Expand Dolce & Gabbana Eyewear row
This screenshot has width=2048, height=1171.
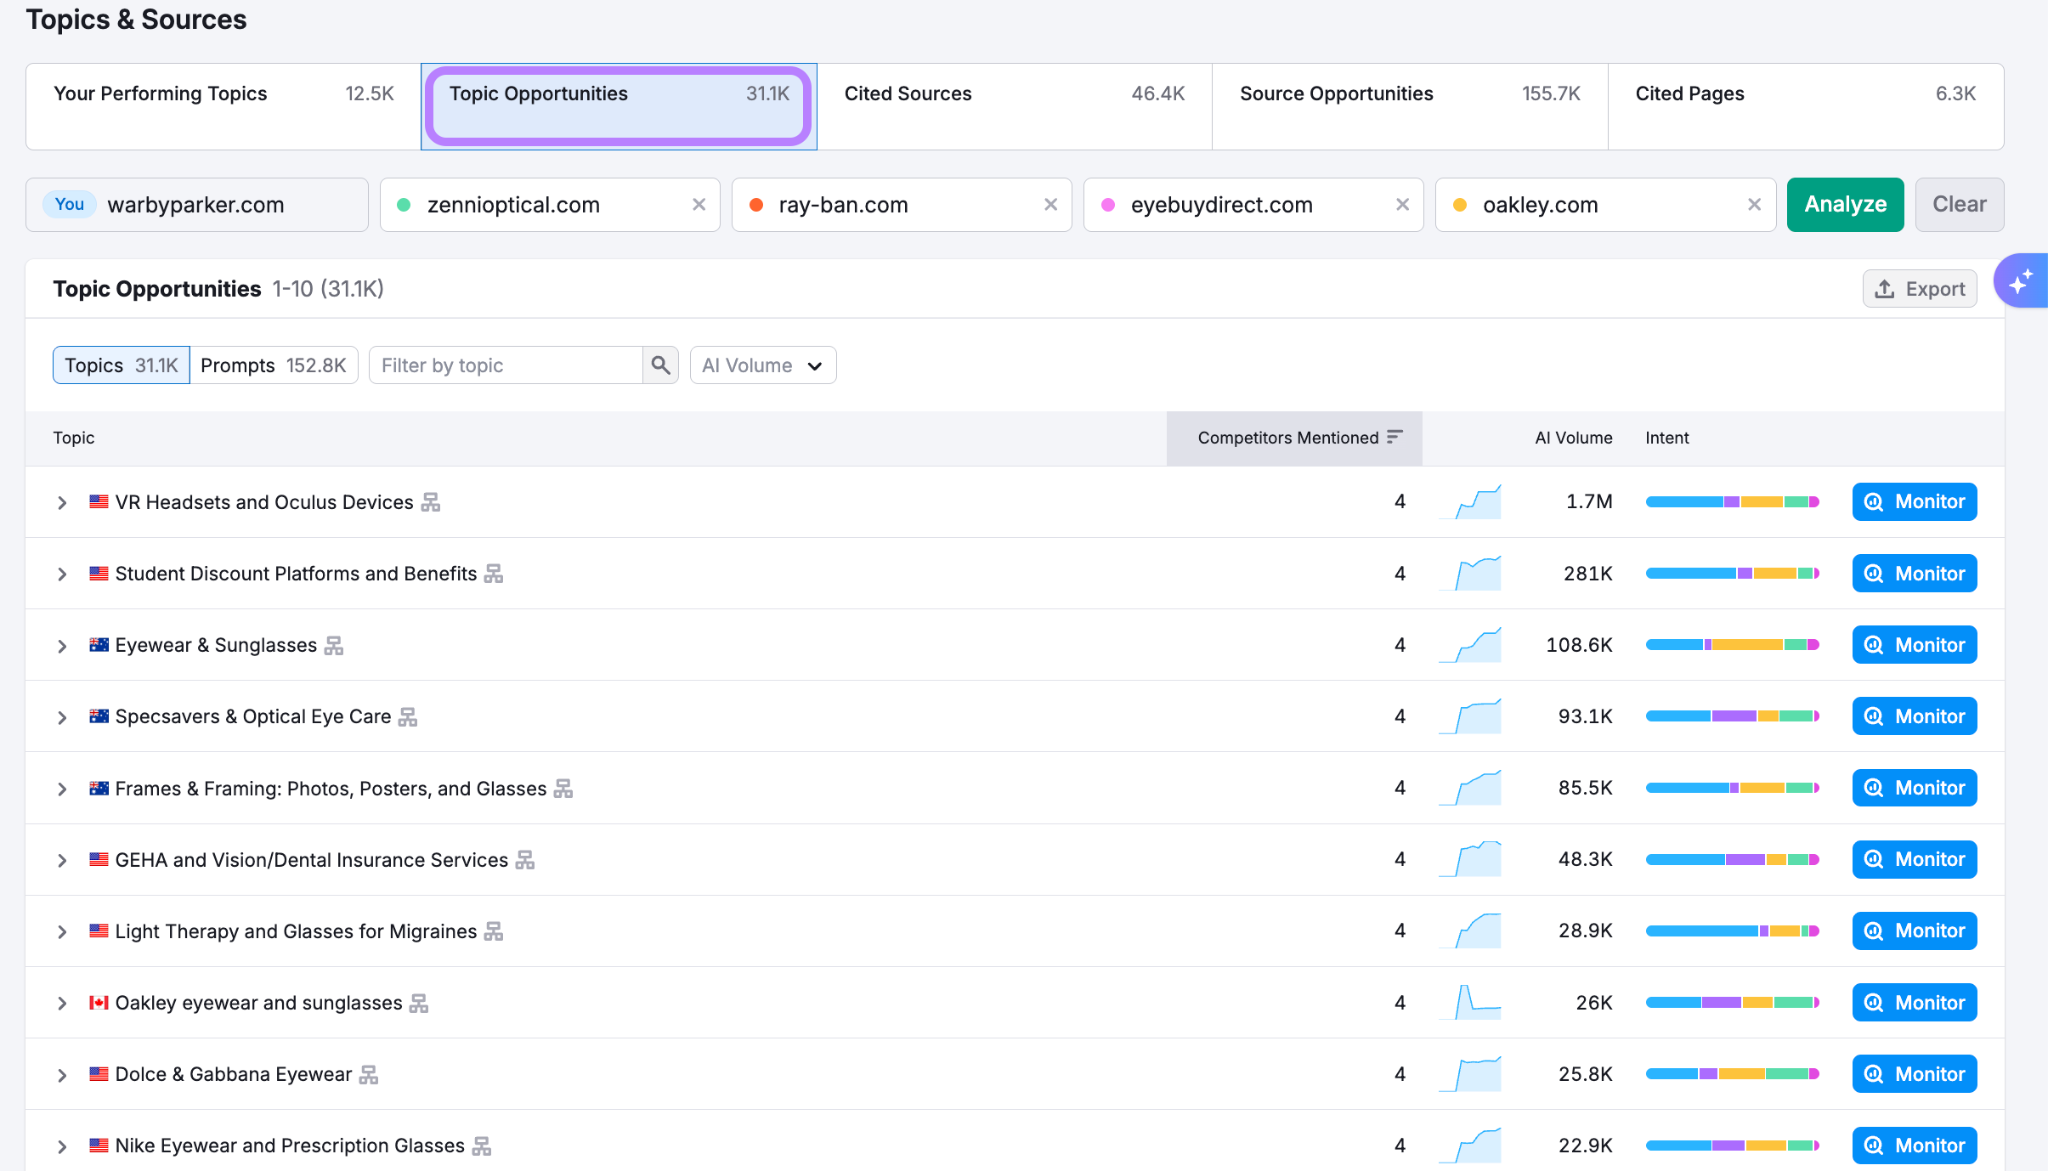[x=62, y=1075]
